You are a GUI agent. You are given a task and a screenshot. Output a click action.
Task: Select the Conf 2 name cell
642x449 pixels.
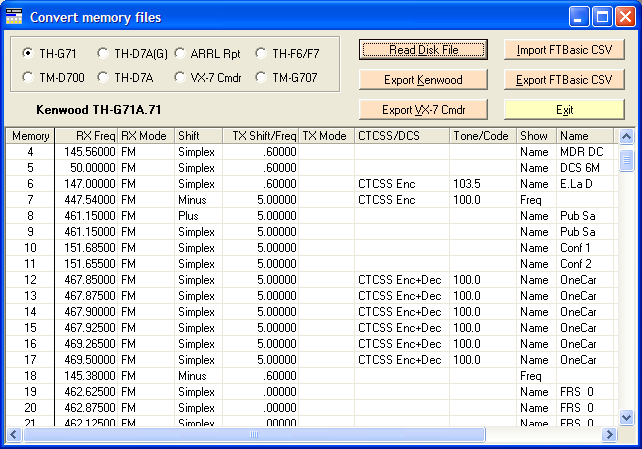coord(585,264)
